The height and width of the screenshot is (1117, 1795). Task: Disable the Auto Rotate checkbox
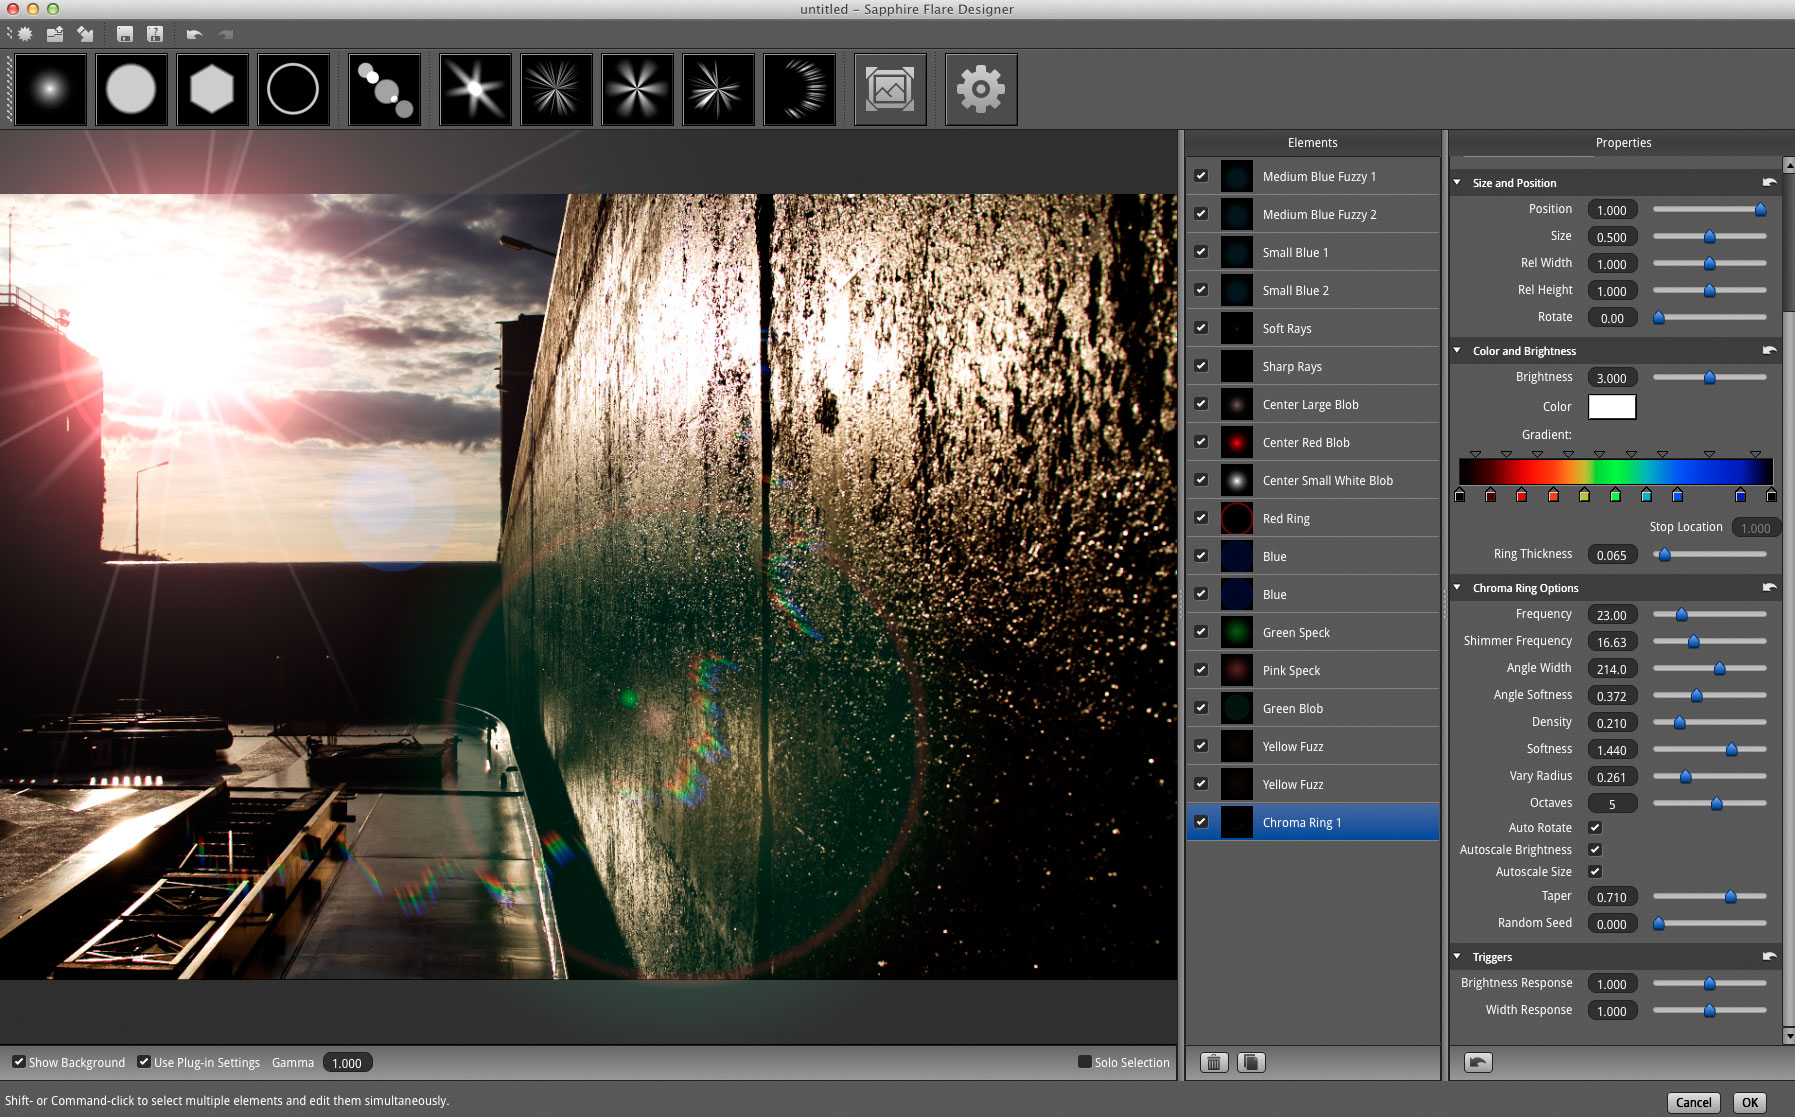(1595, 828)
